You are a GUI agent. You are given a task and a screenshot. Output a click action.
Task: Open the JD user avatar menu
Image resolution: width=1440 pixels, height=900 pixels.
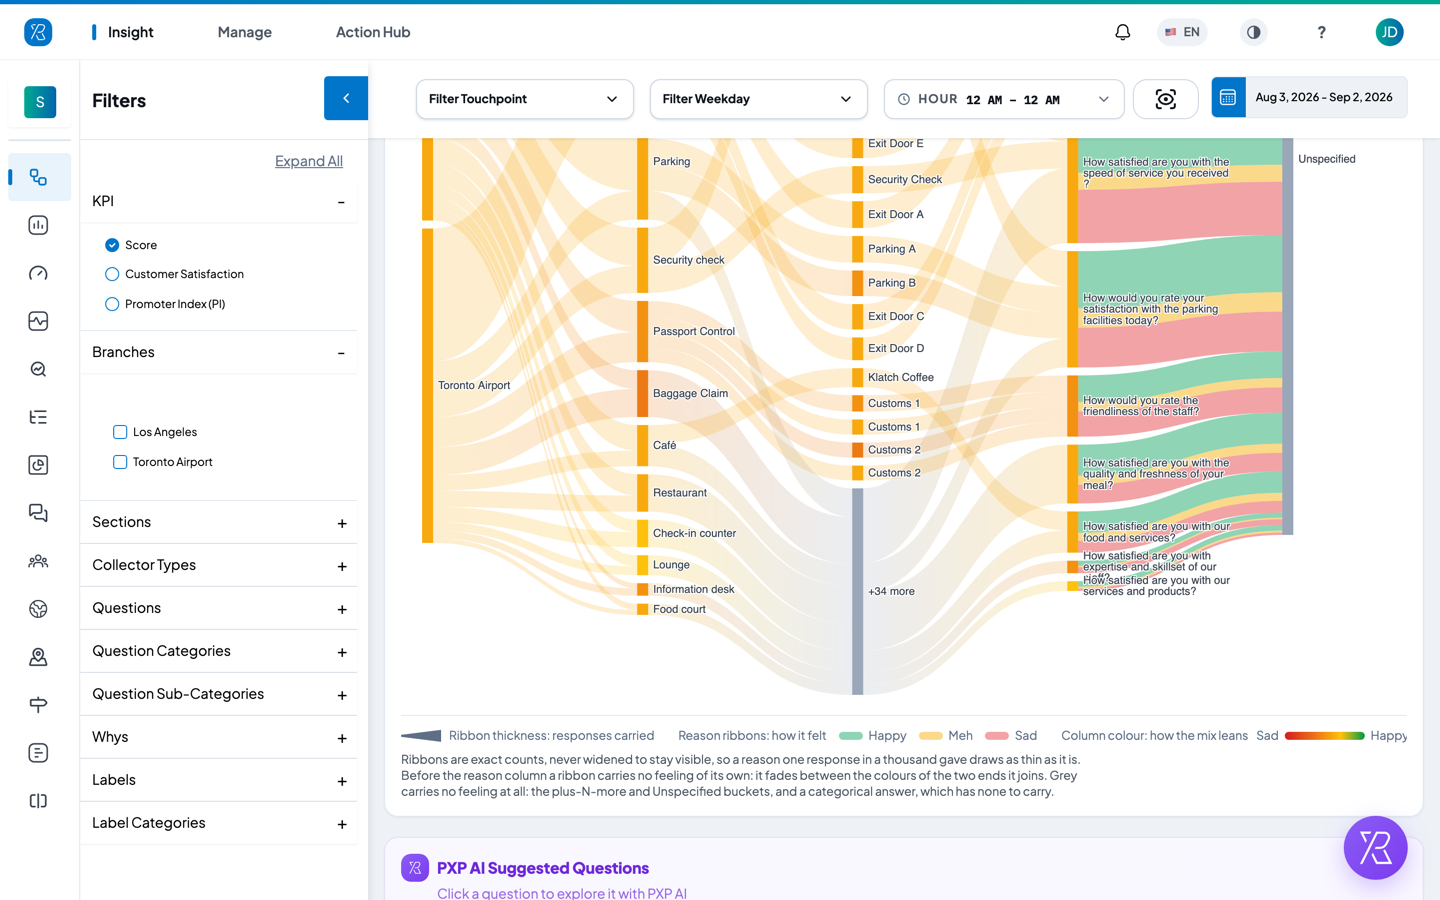tap(1389, 32)
